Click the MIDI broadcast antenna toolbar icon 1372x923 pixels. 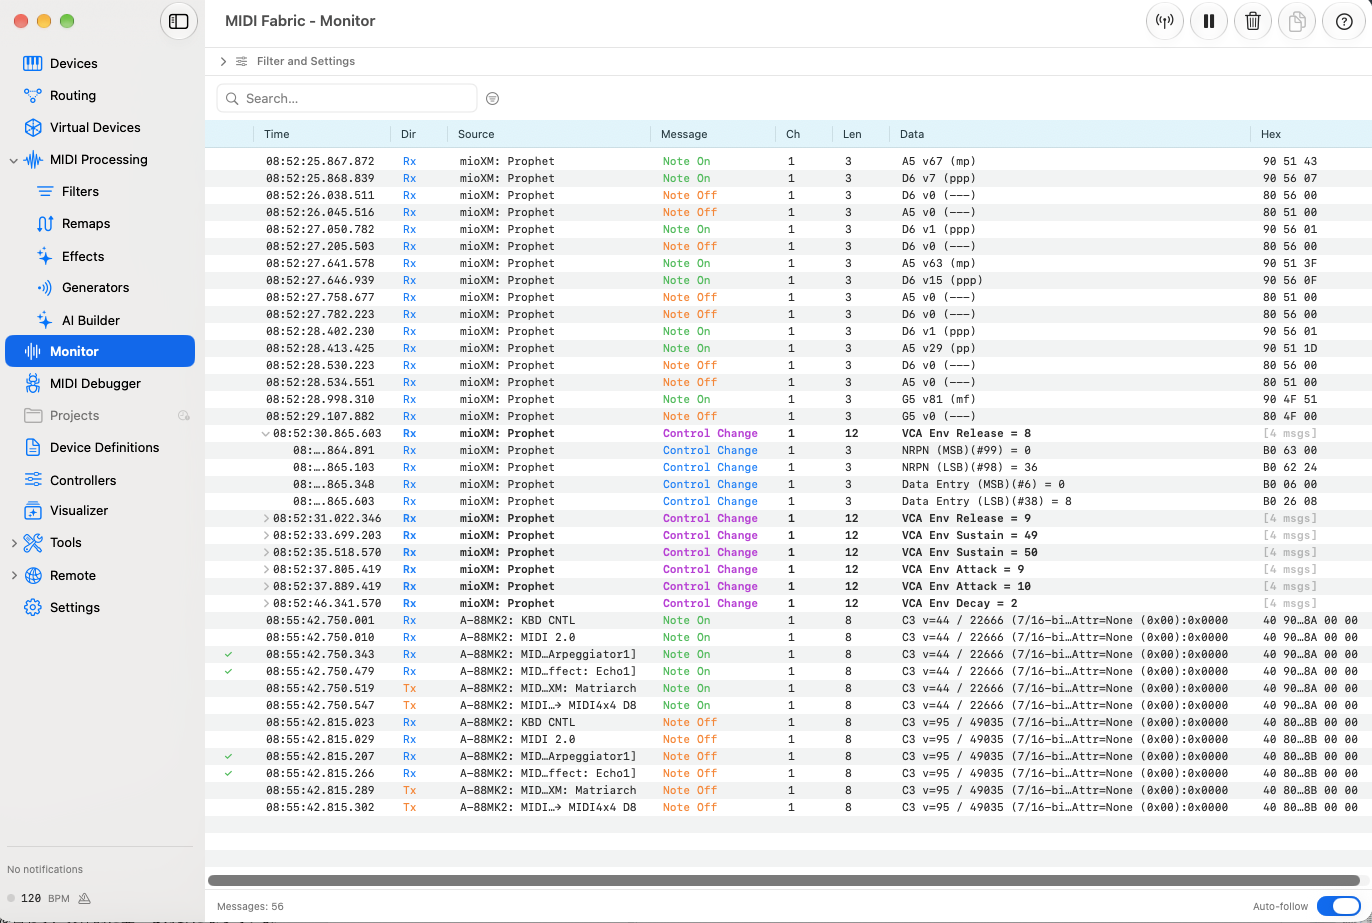coord(1165,21)
